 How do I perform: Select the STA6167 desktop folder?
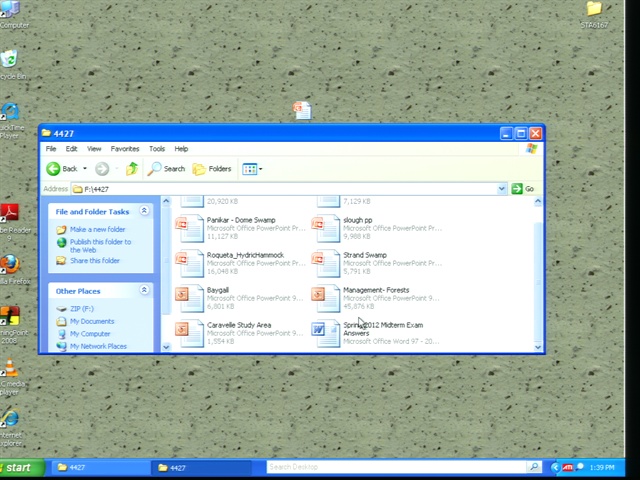(x=594, y=9)
